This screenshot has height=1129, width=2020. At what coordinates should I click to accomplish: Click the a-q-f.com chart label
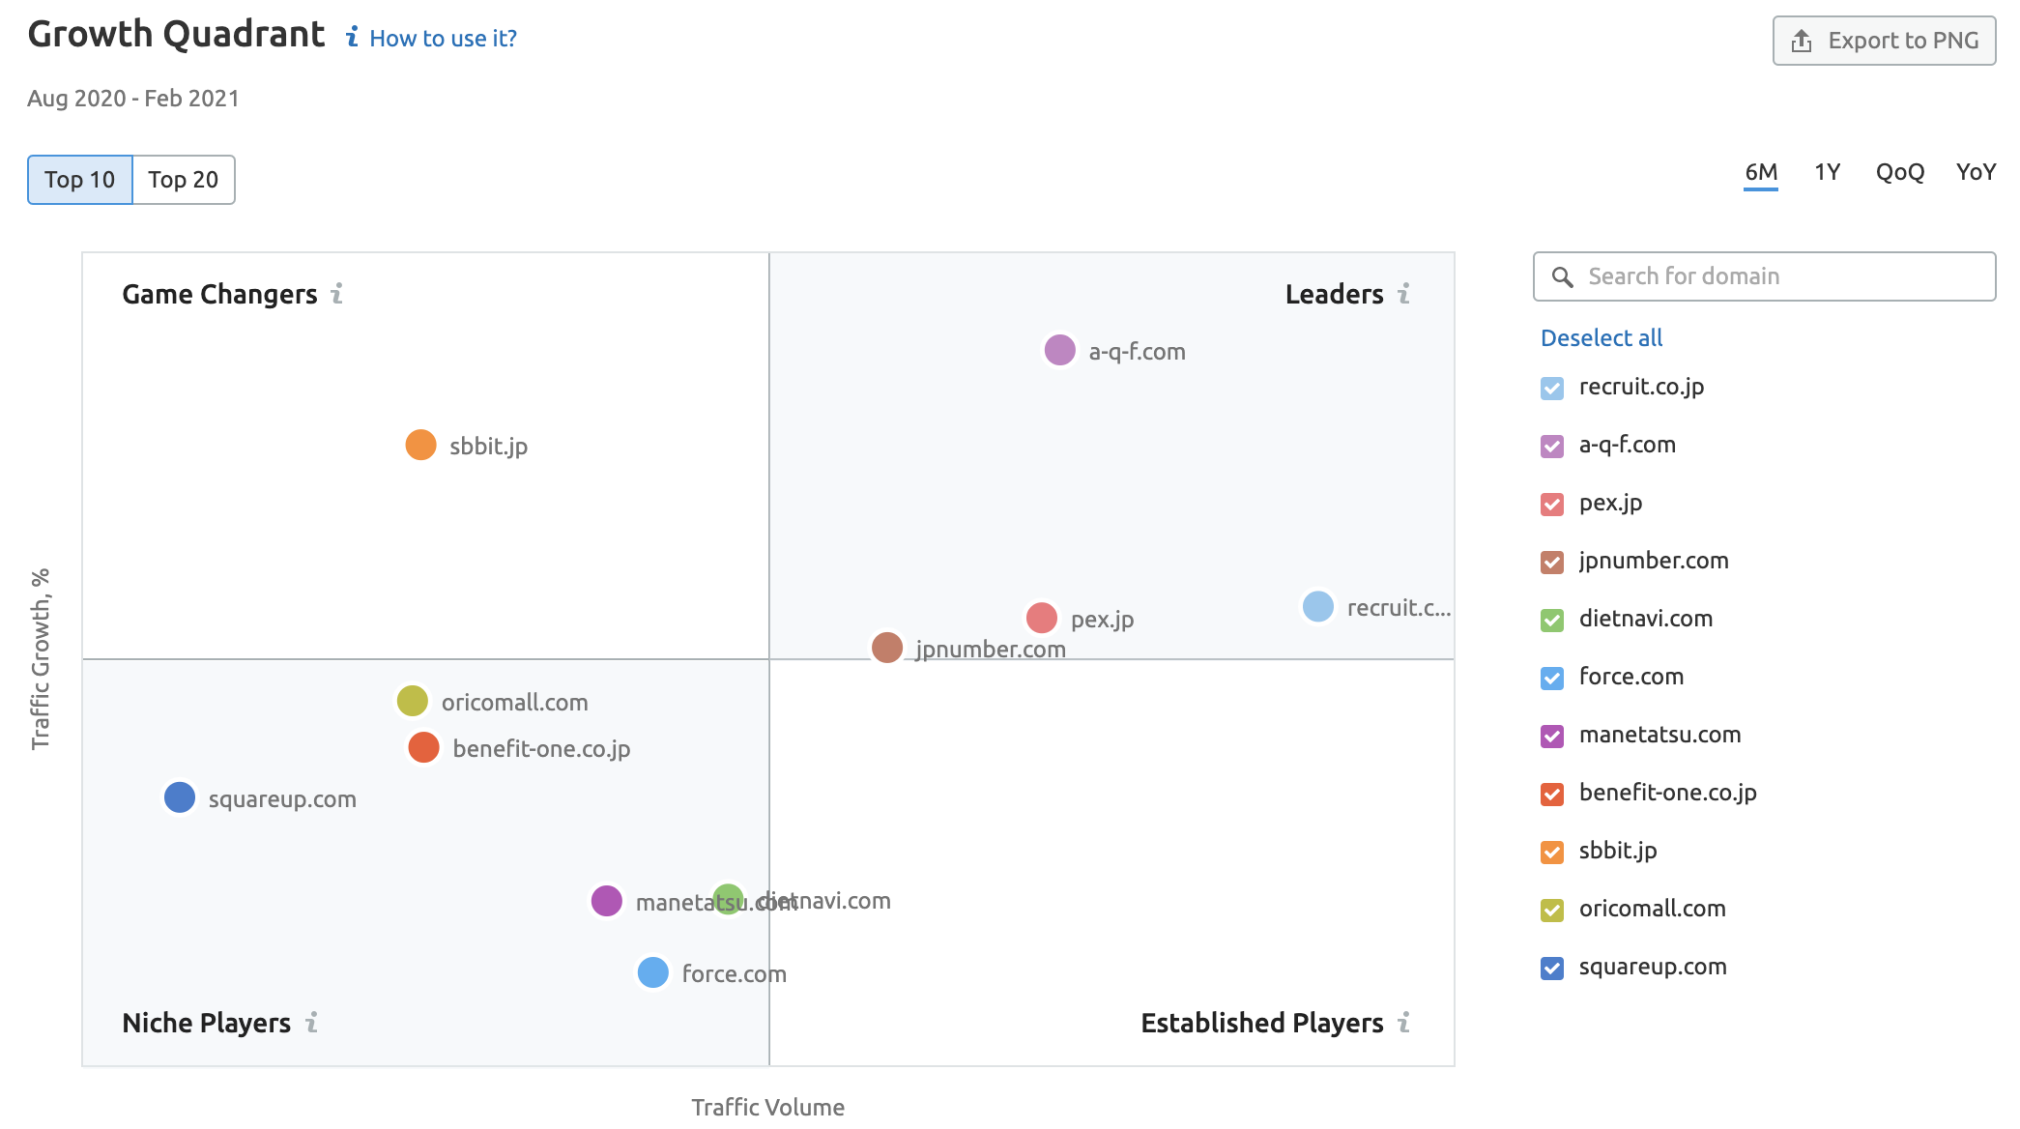click(x=1137, y=352)
